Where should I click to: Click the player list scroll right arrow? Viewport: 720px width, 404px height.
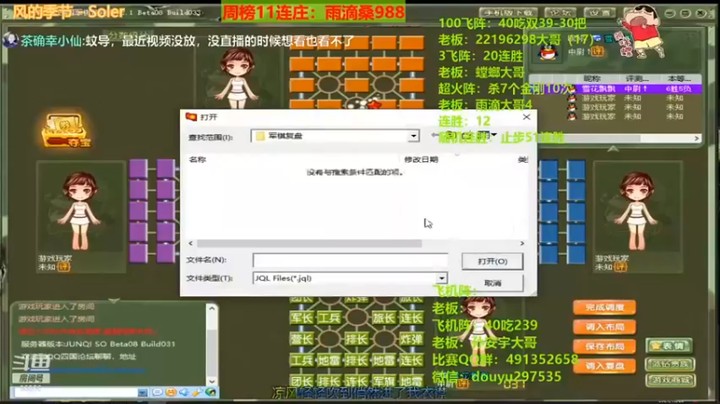(x=697, y=138)
